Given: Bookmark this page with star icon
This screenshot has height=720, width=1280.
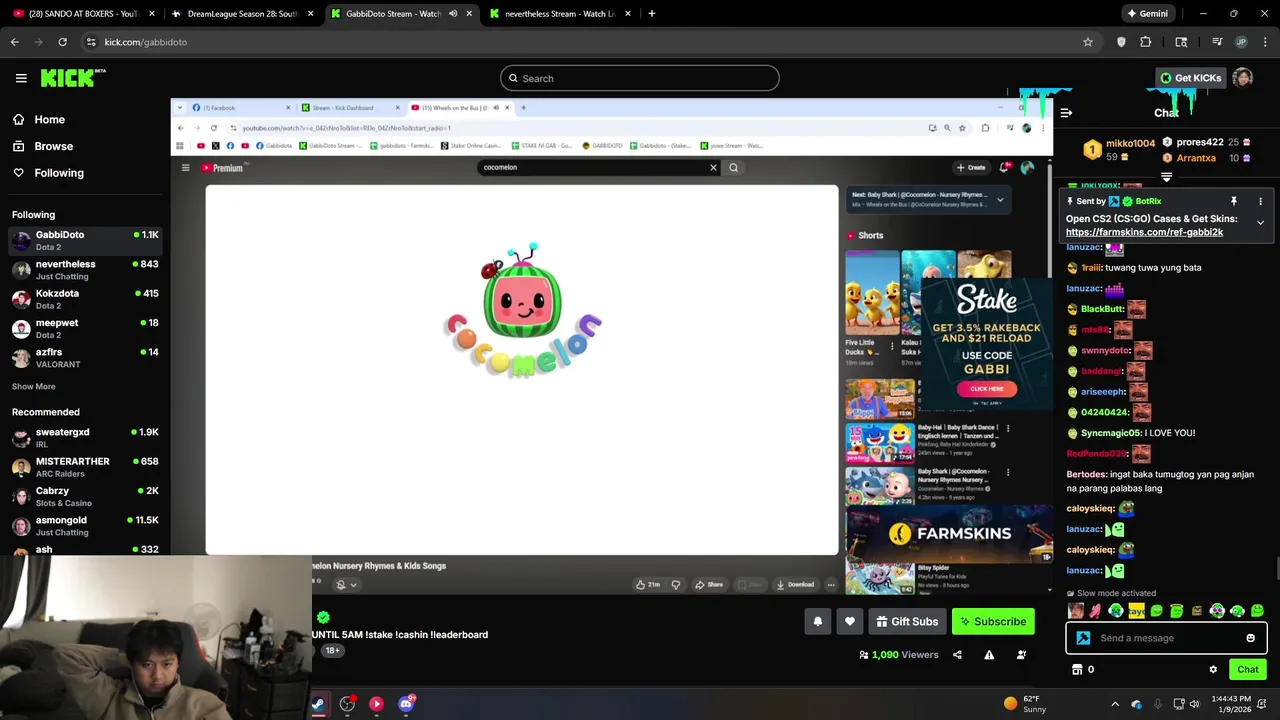Looking at the screenshot, I should coord(1088,42).
